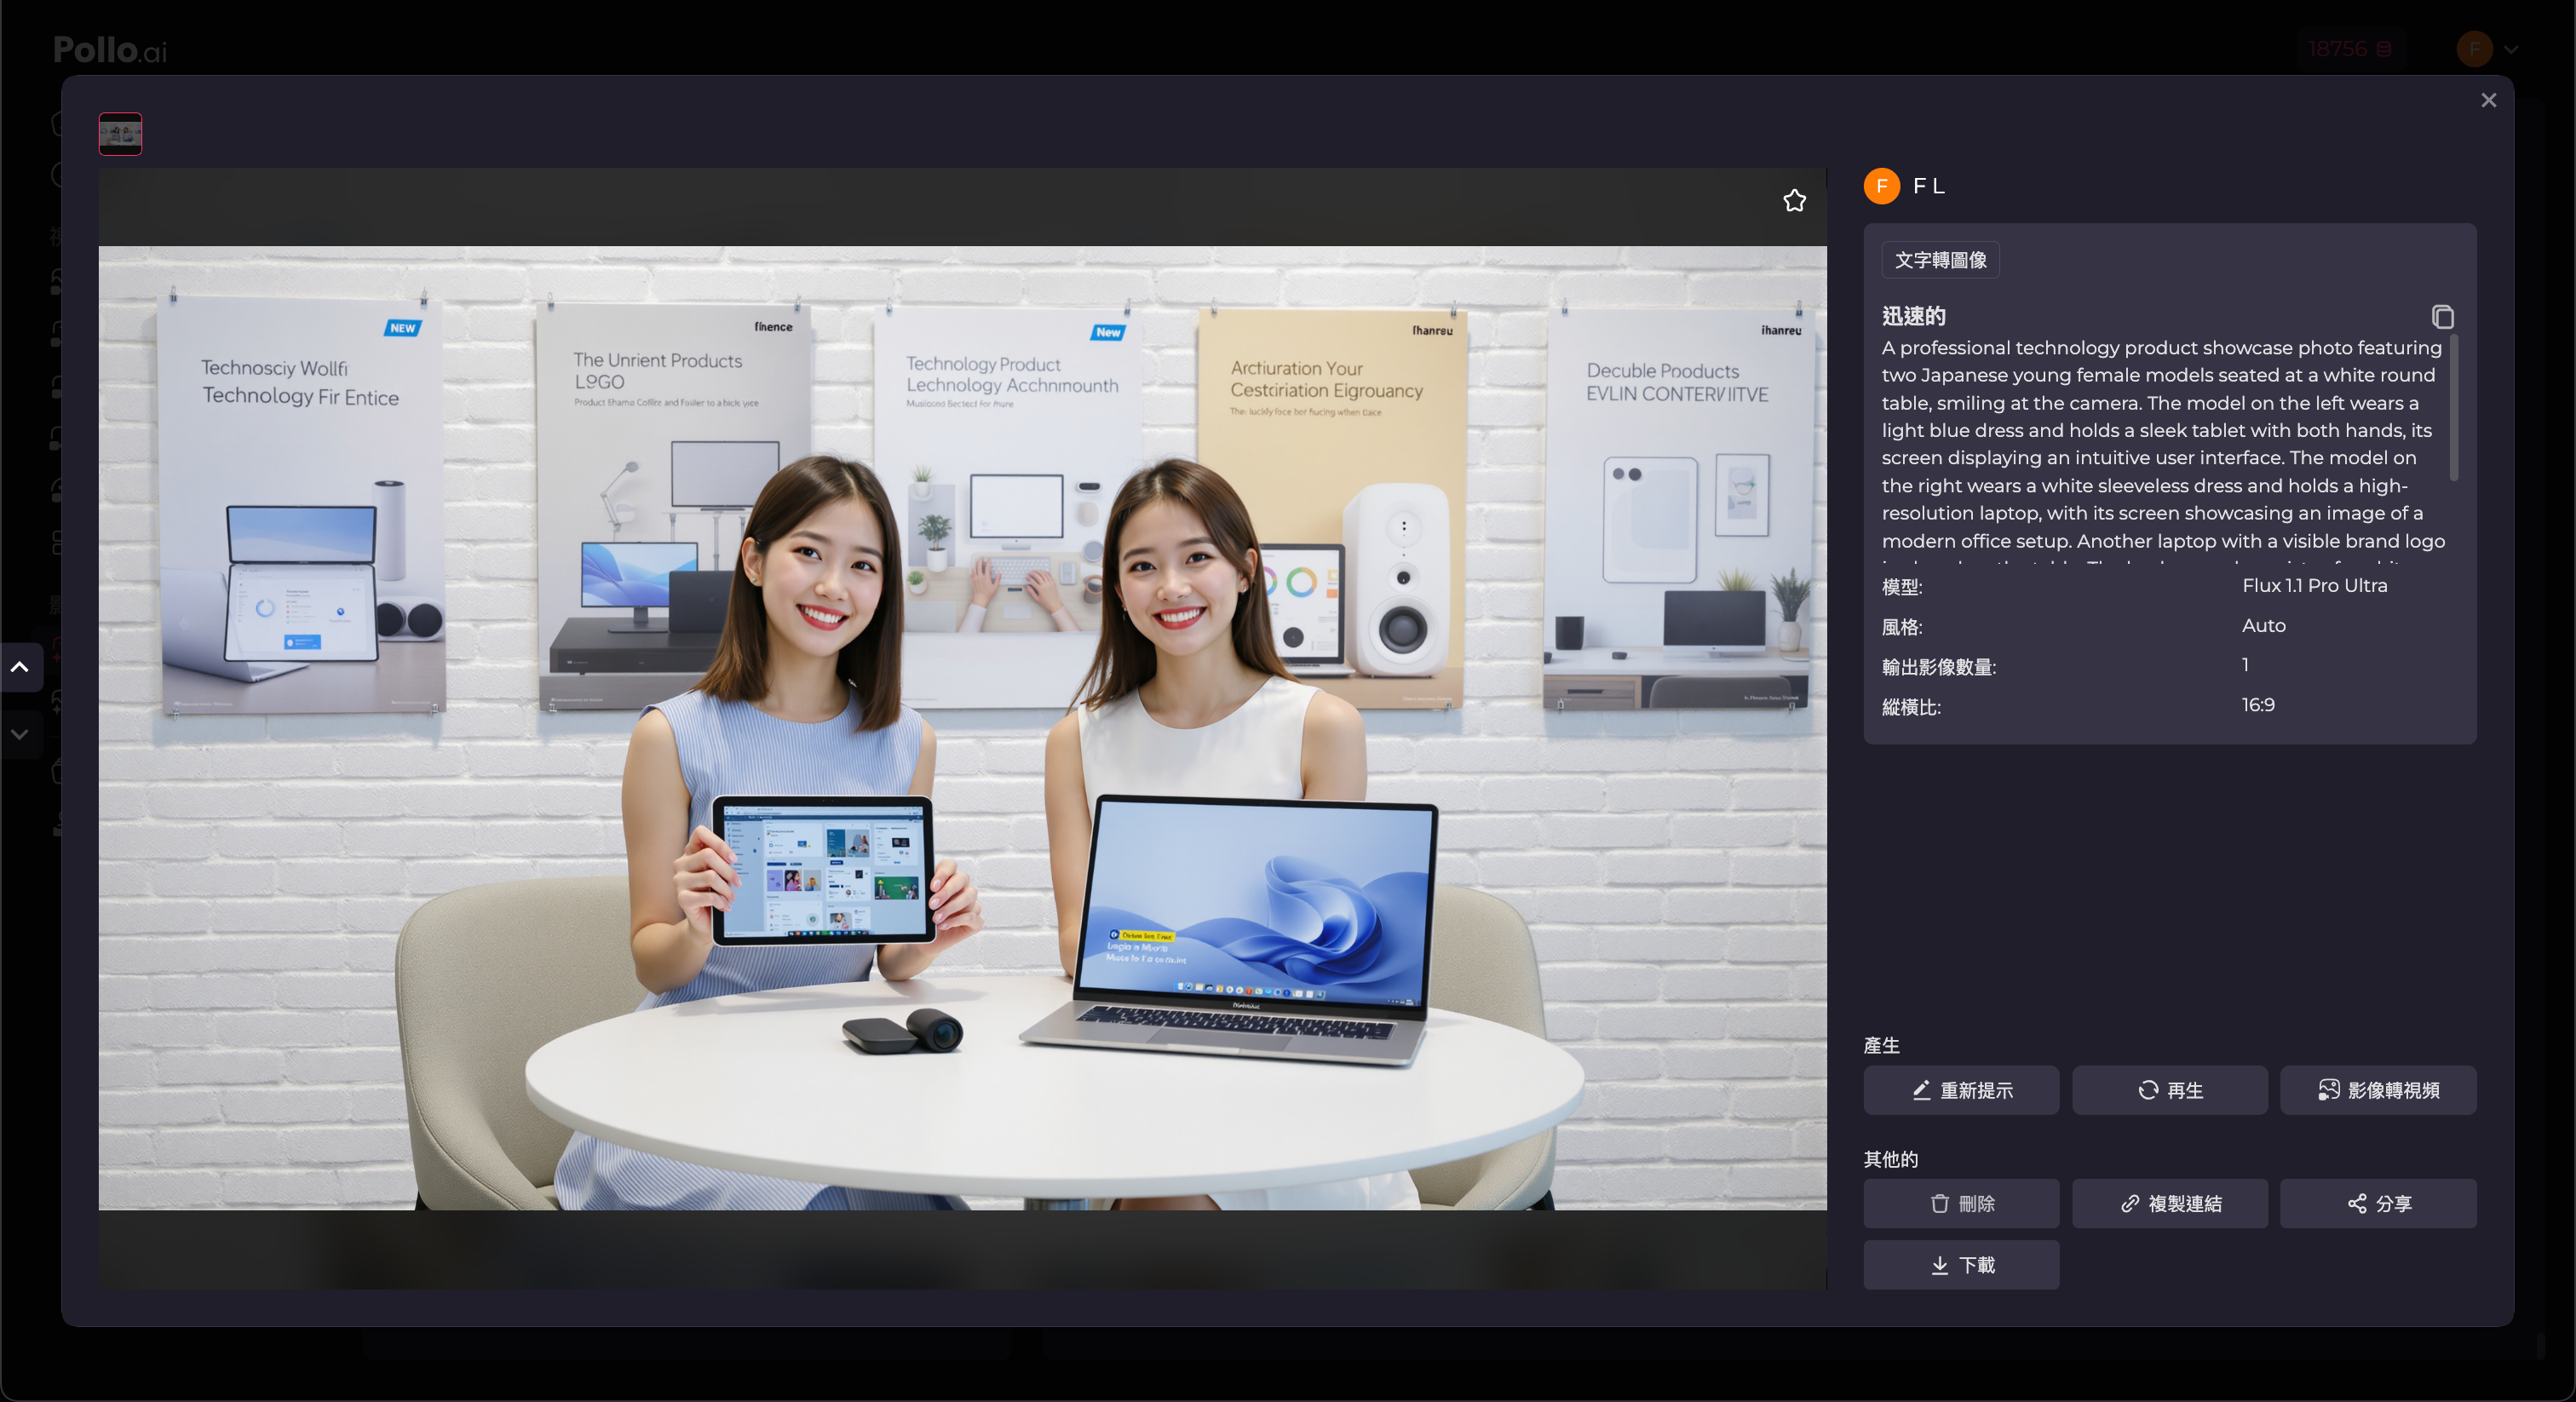Go to previous image with up chevron
Screen dimensions: 2576x1402
(20, 667)
